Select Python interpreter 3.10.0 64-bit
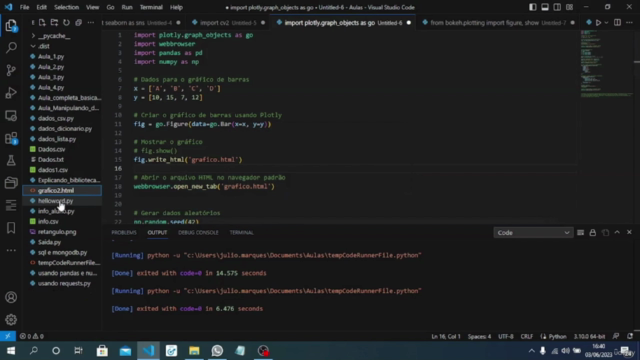This screenshot has width=640, height=360. click(x=589, y=336)
